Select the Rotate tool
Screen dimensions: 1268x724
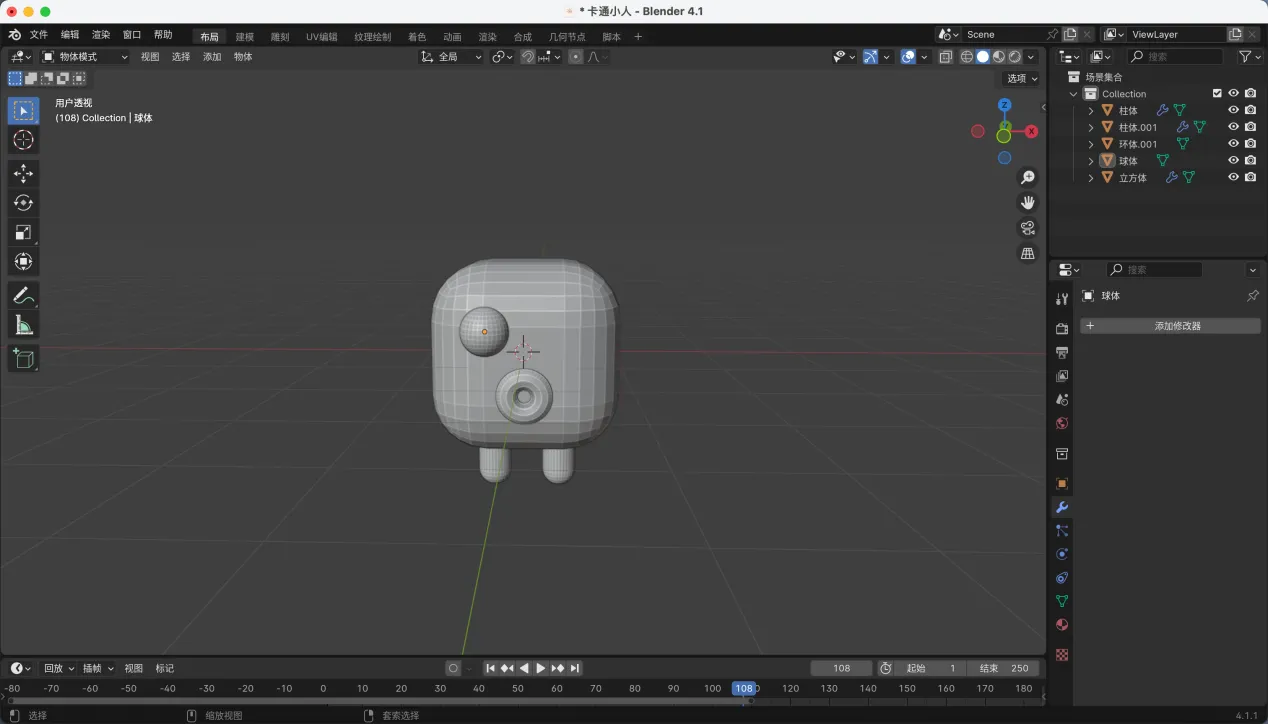(23, 203)
